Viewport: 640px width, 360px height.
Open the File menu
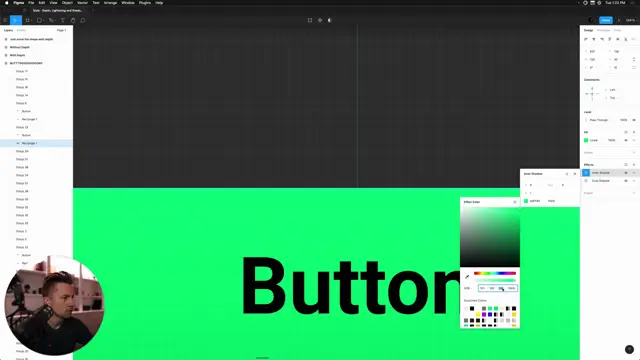point(31,2)
